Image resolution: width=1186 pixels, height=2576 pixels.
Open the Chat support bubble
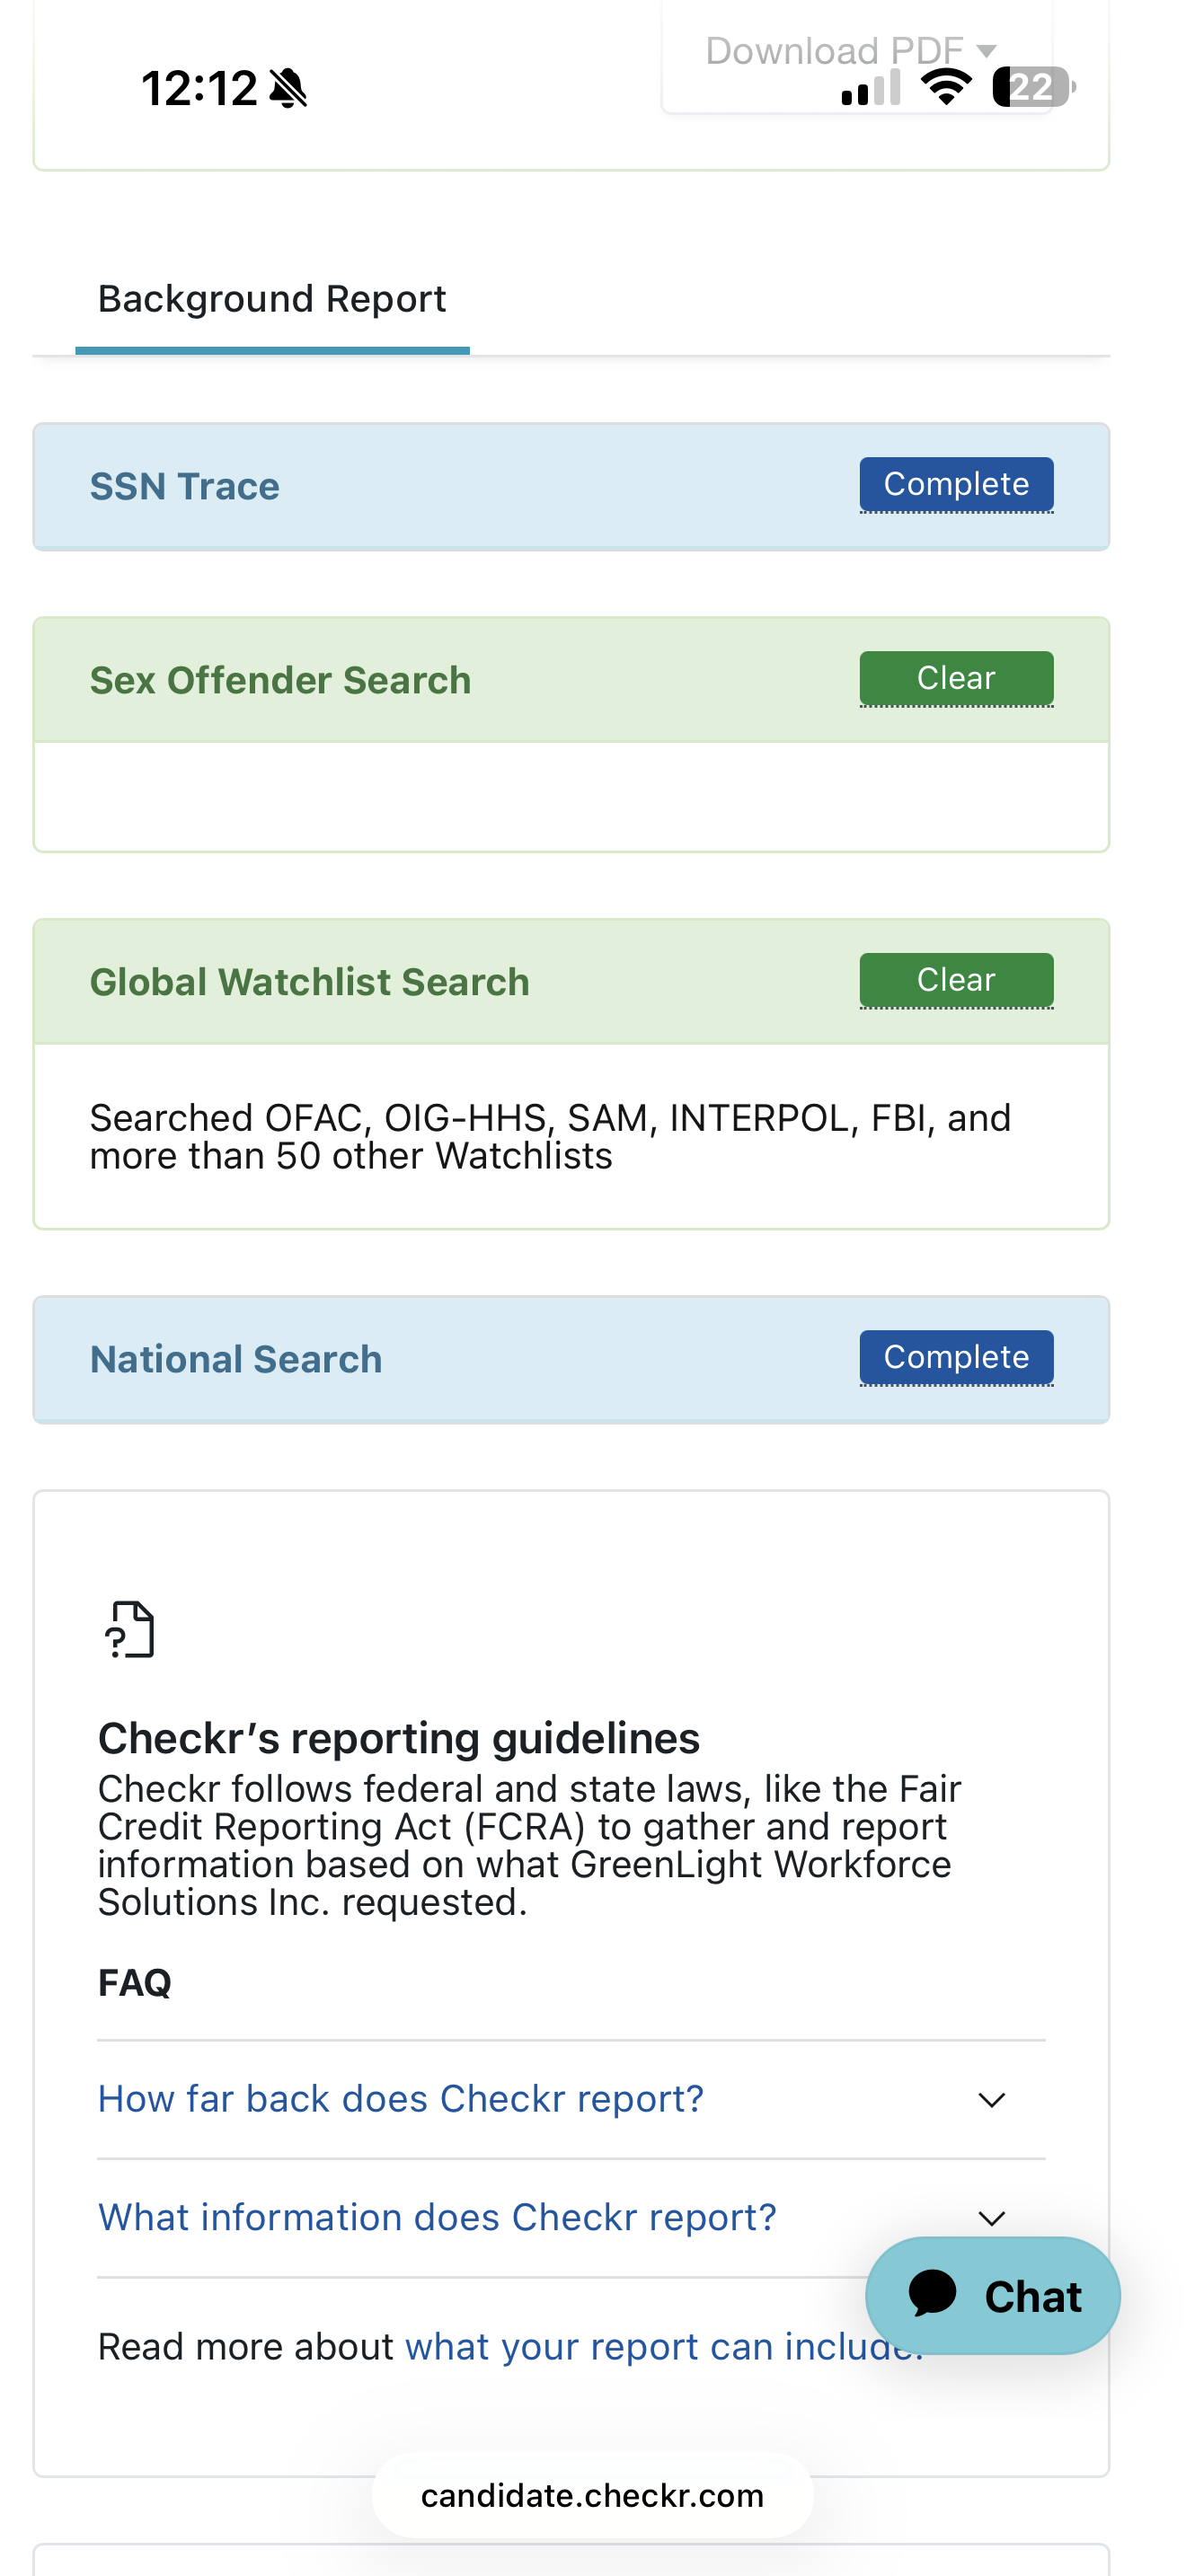[992, 2296]
